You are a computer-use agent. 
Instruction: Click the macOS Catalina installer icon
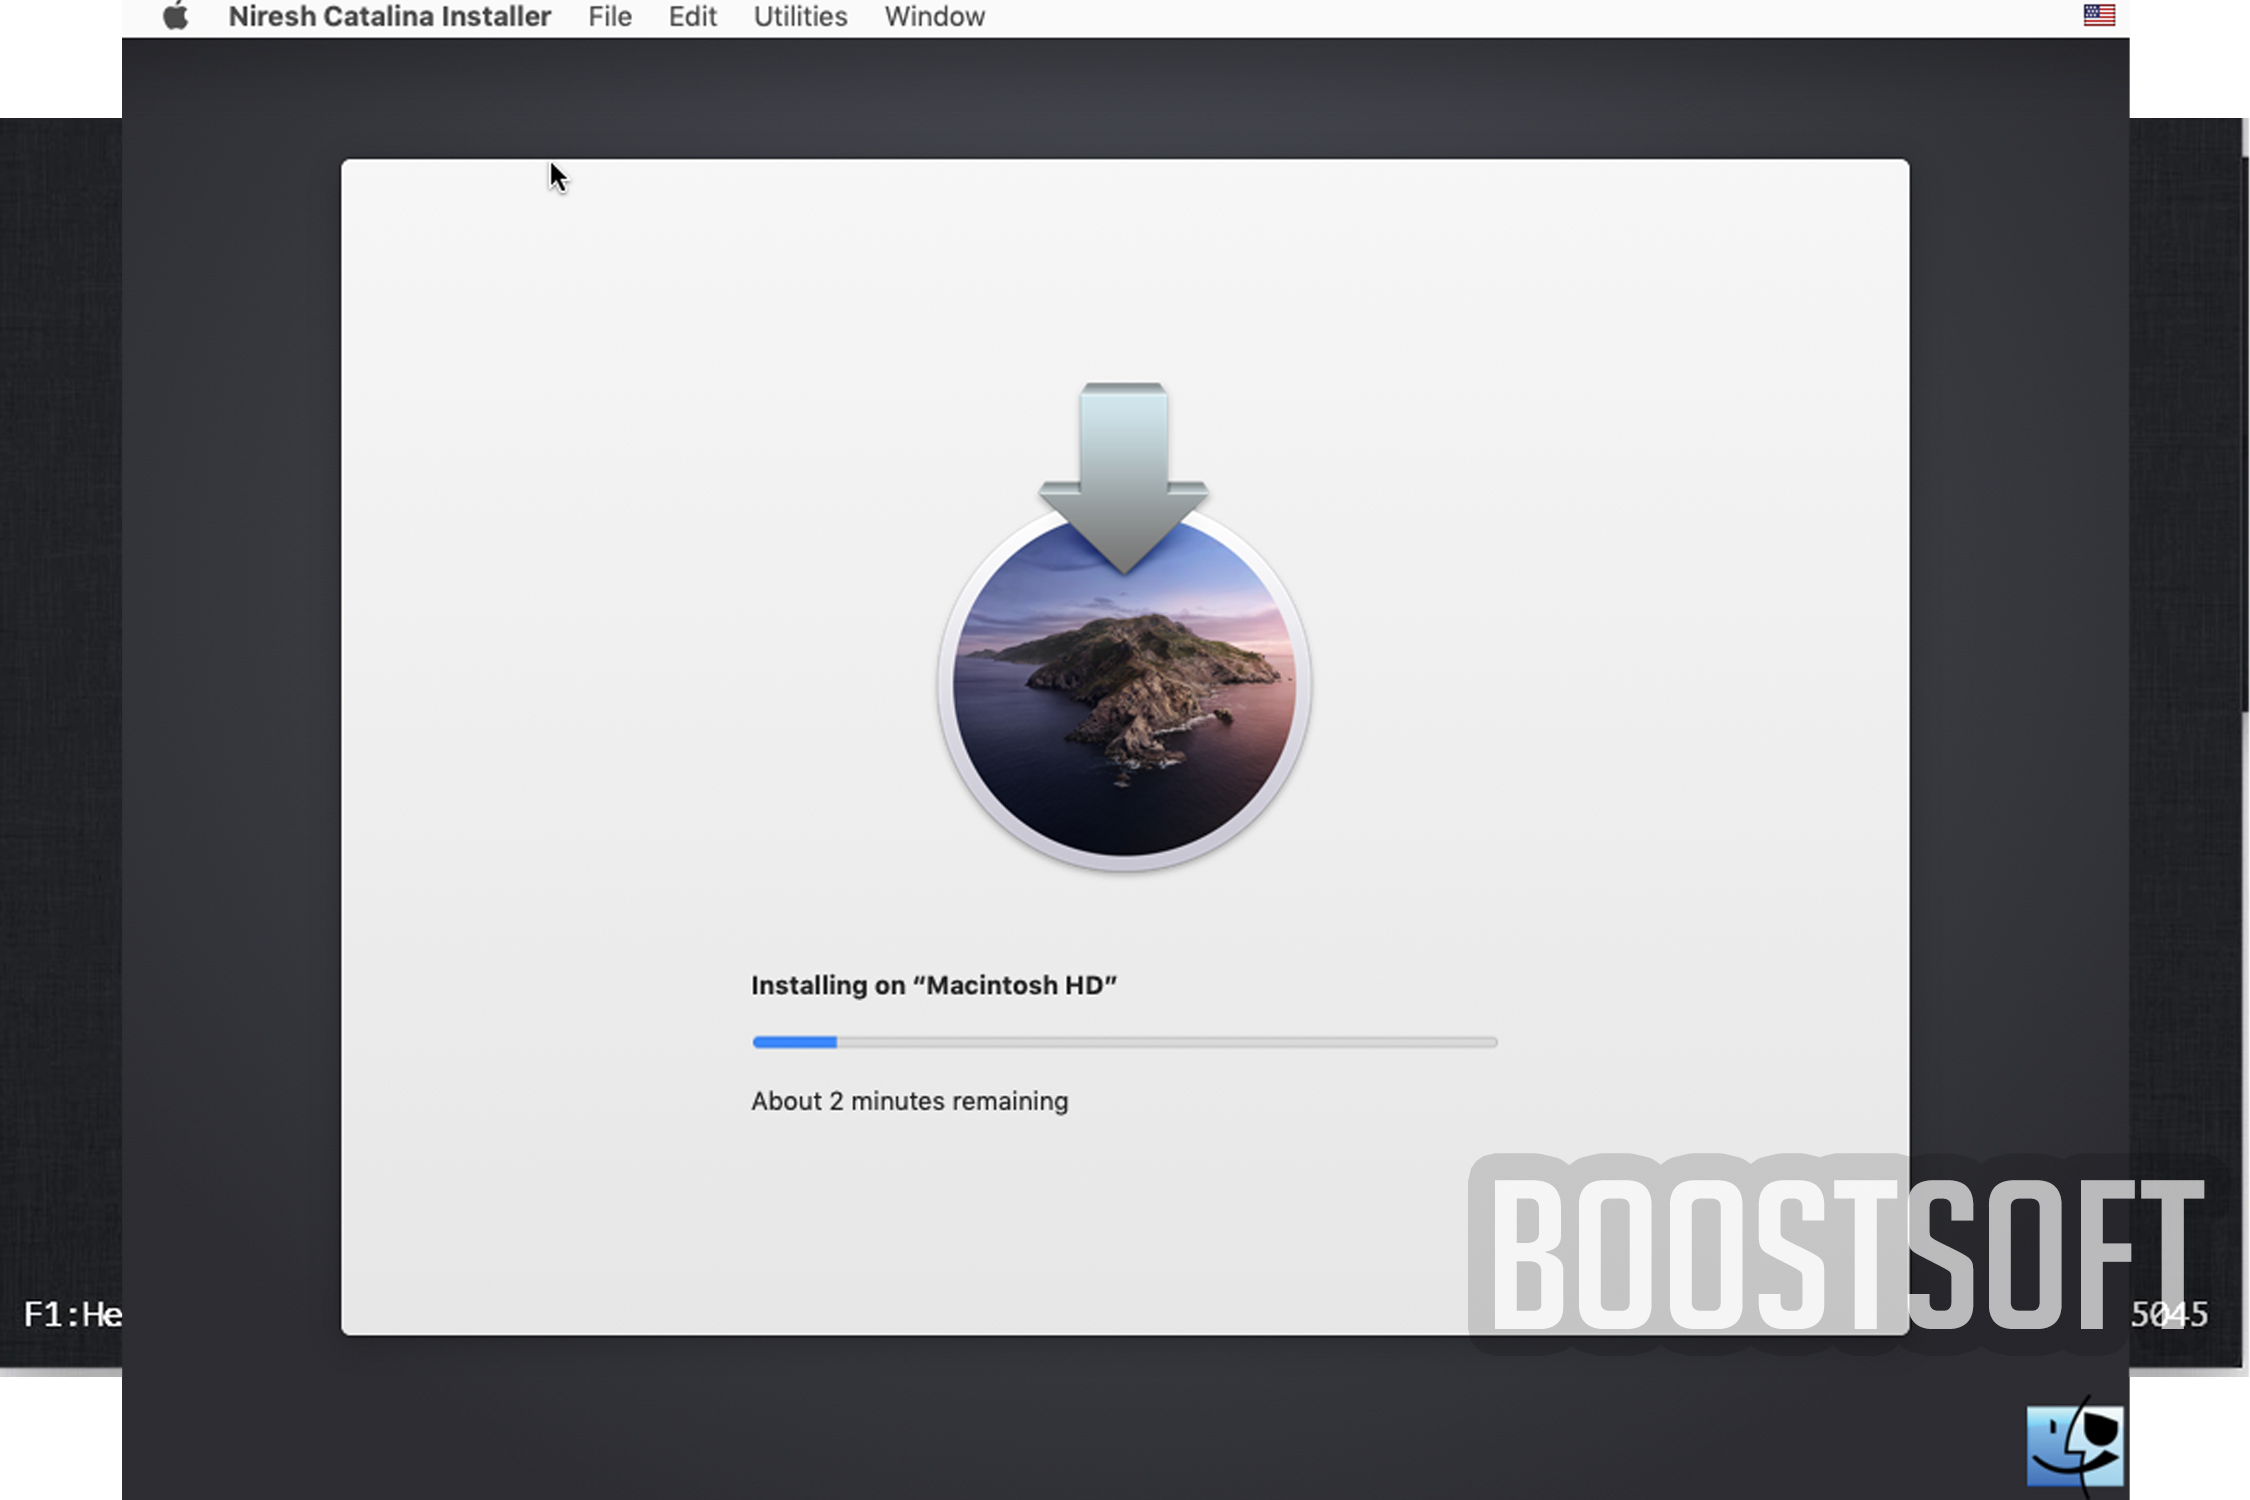(1124, 628)
